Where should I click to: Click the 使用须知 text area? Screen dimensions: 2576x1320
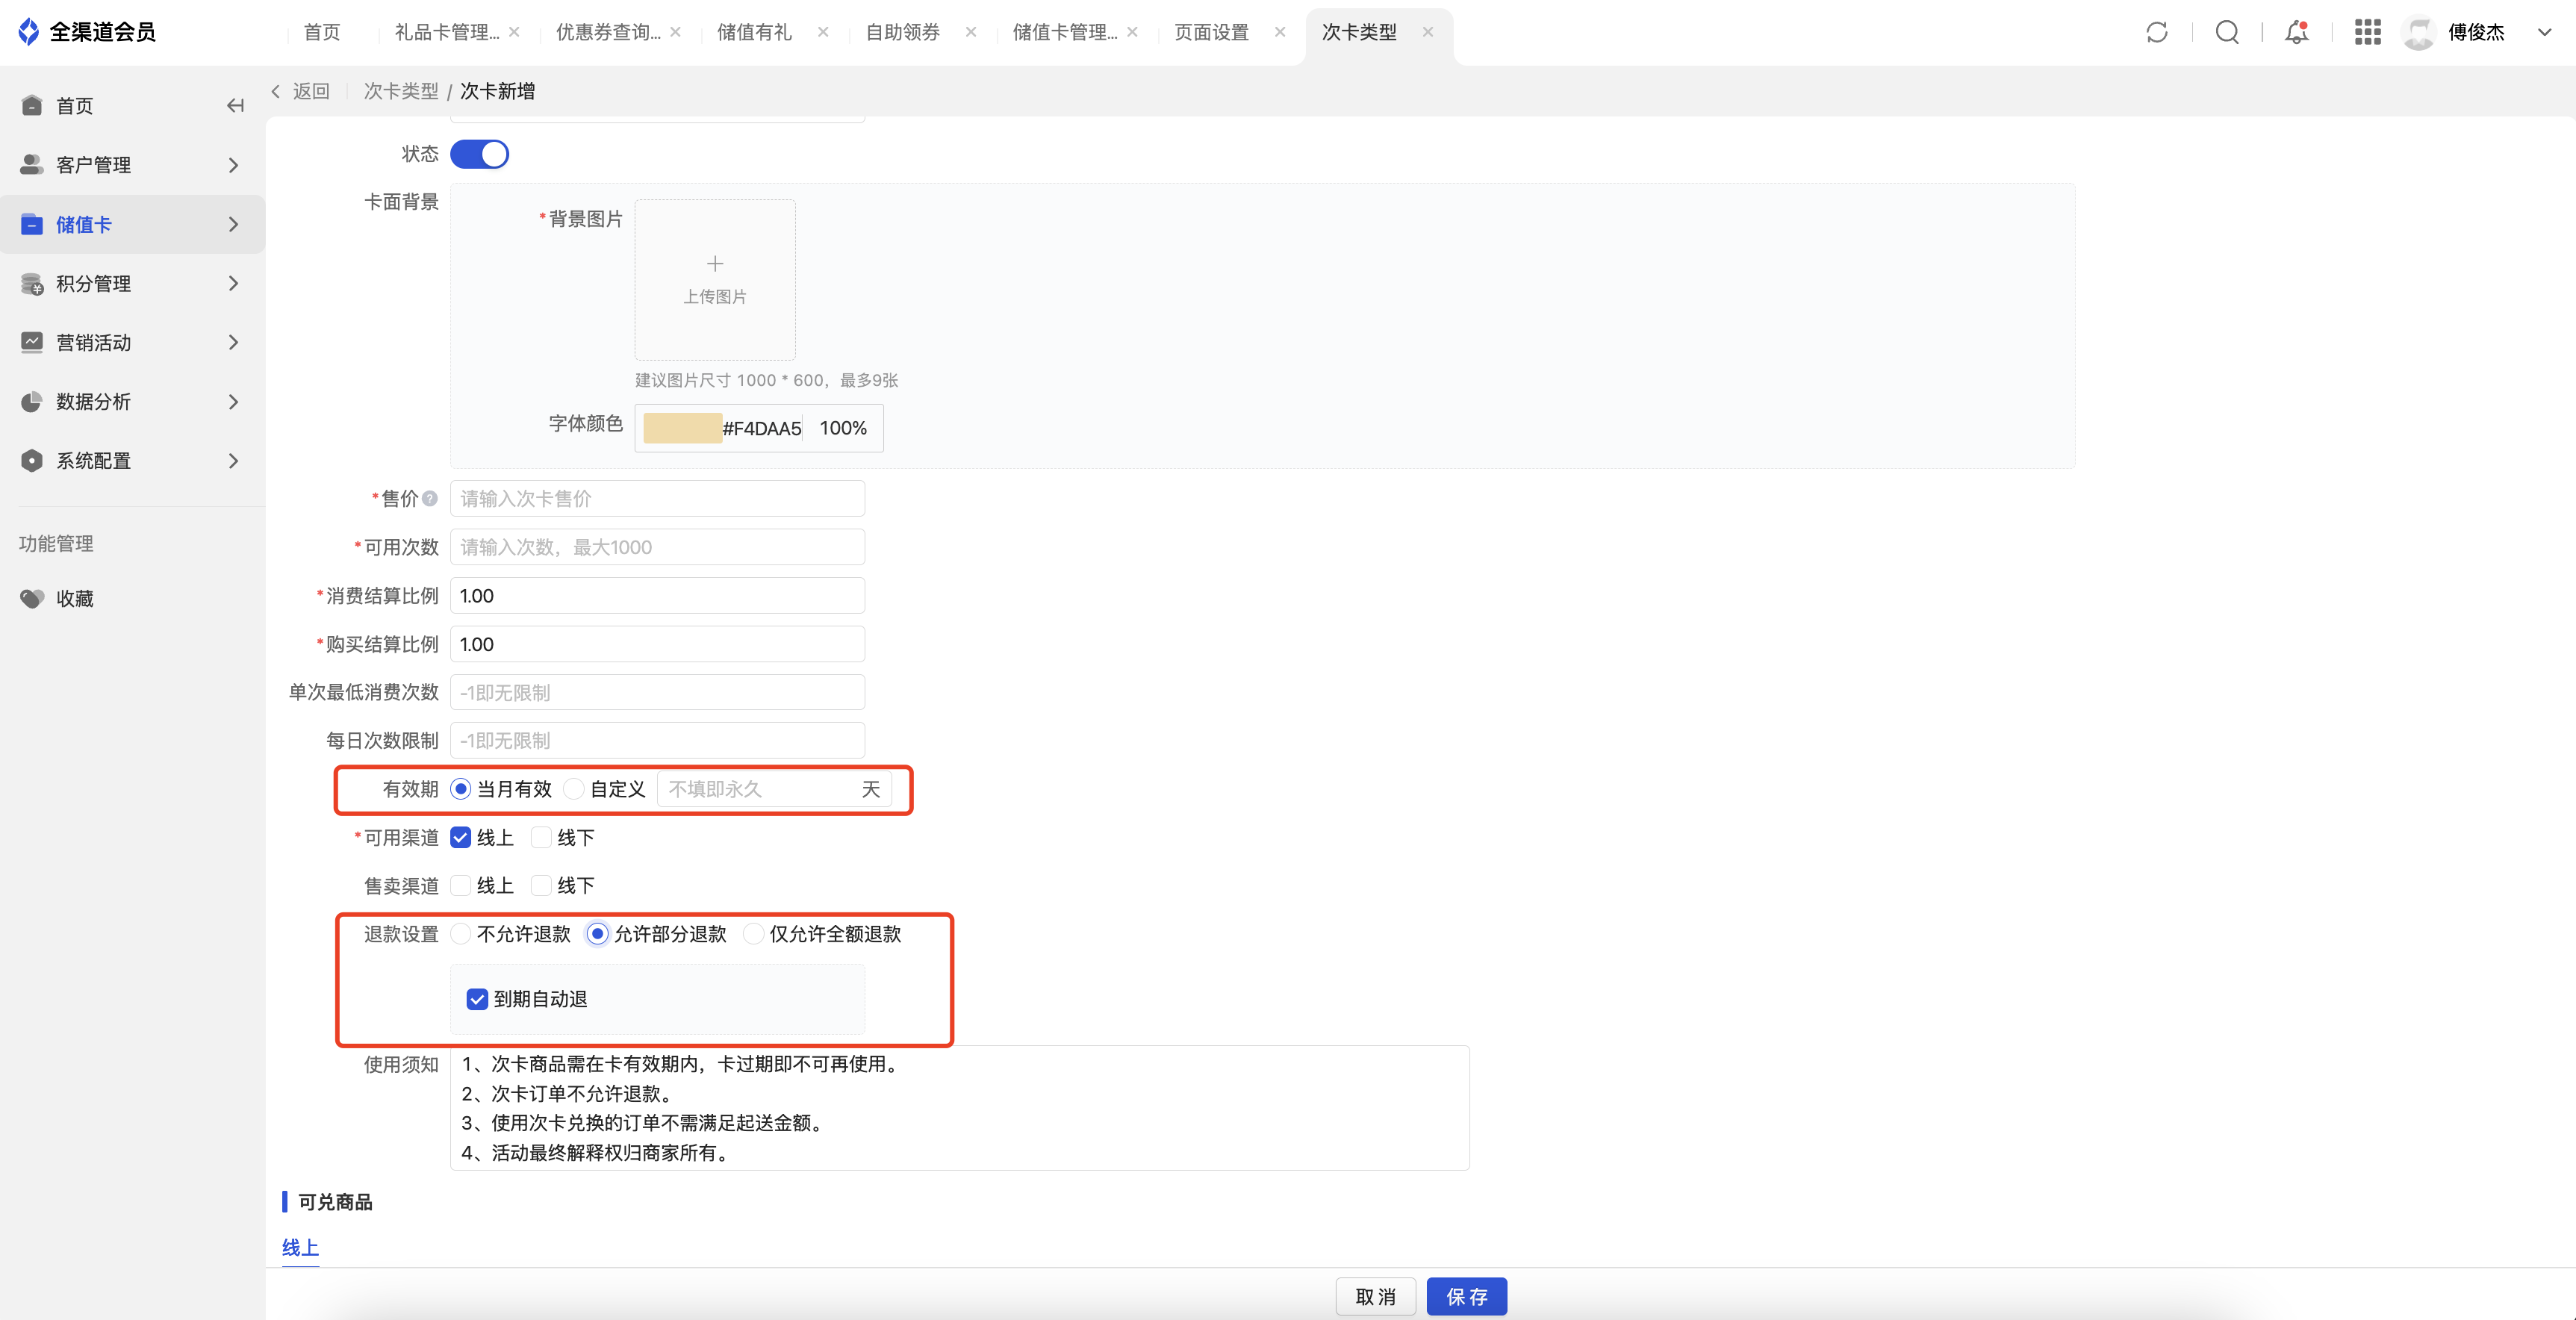coord(959,1108)
